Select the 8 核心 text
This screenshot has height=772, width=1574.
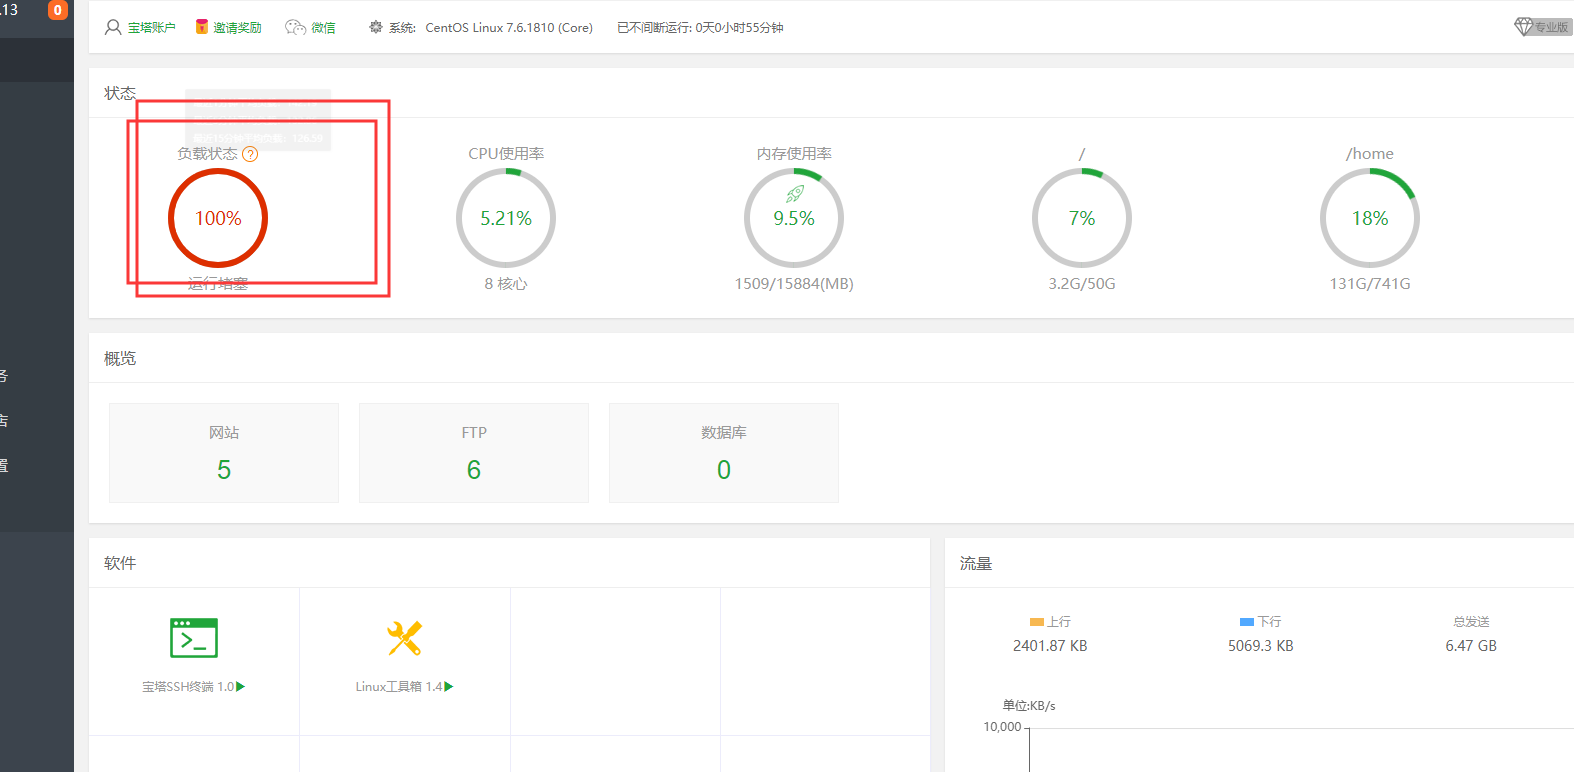point(506,284)
